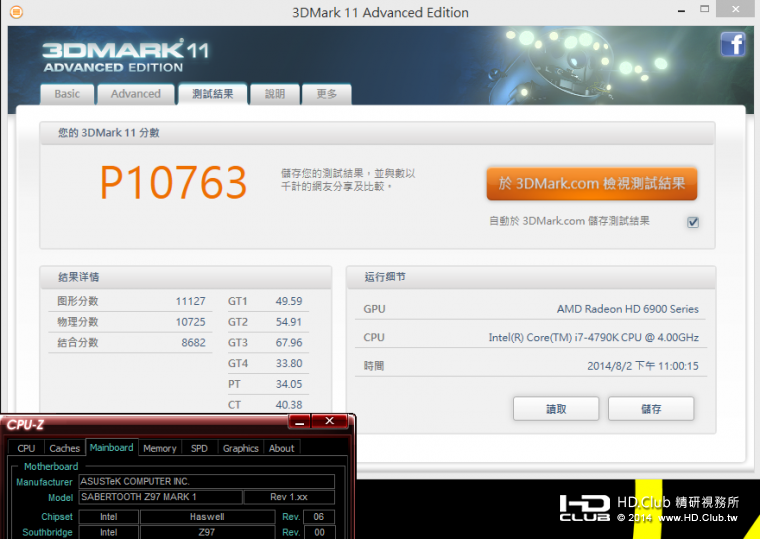This screenshot has height=539, width=760.
Task: Open Memory tab in CPU-Z
Action: [160, 448]
